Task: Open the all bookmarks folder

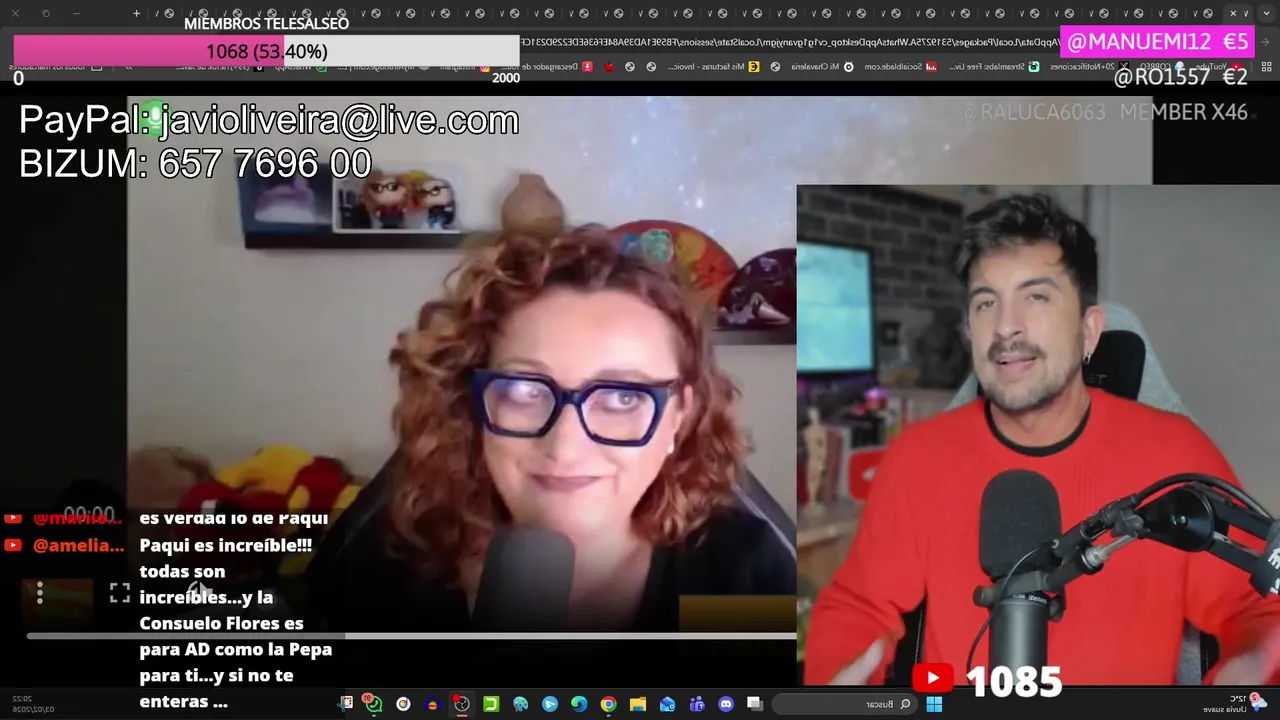Action: pos(55,66)
